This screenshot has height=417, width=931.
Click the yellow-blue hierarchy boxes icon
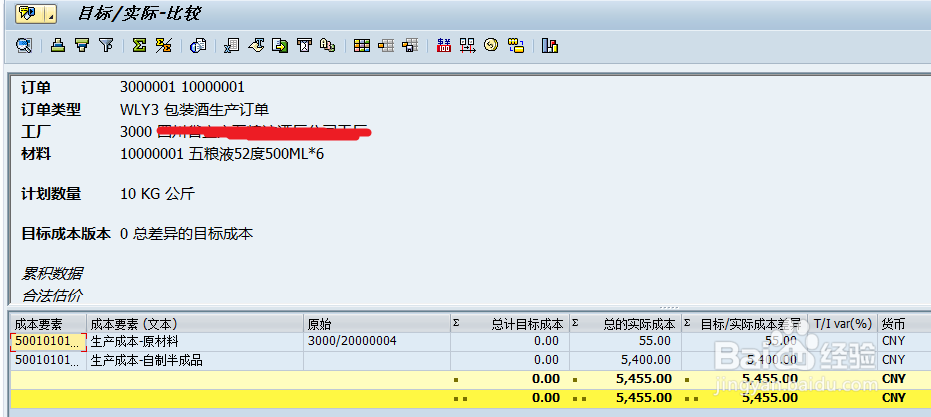coord(516,45)
